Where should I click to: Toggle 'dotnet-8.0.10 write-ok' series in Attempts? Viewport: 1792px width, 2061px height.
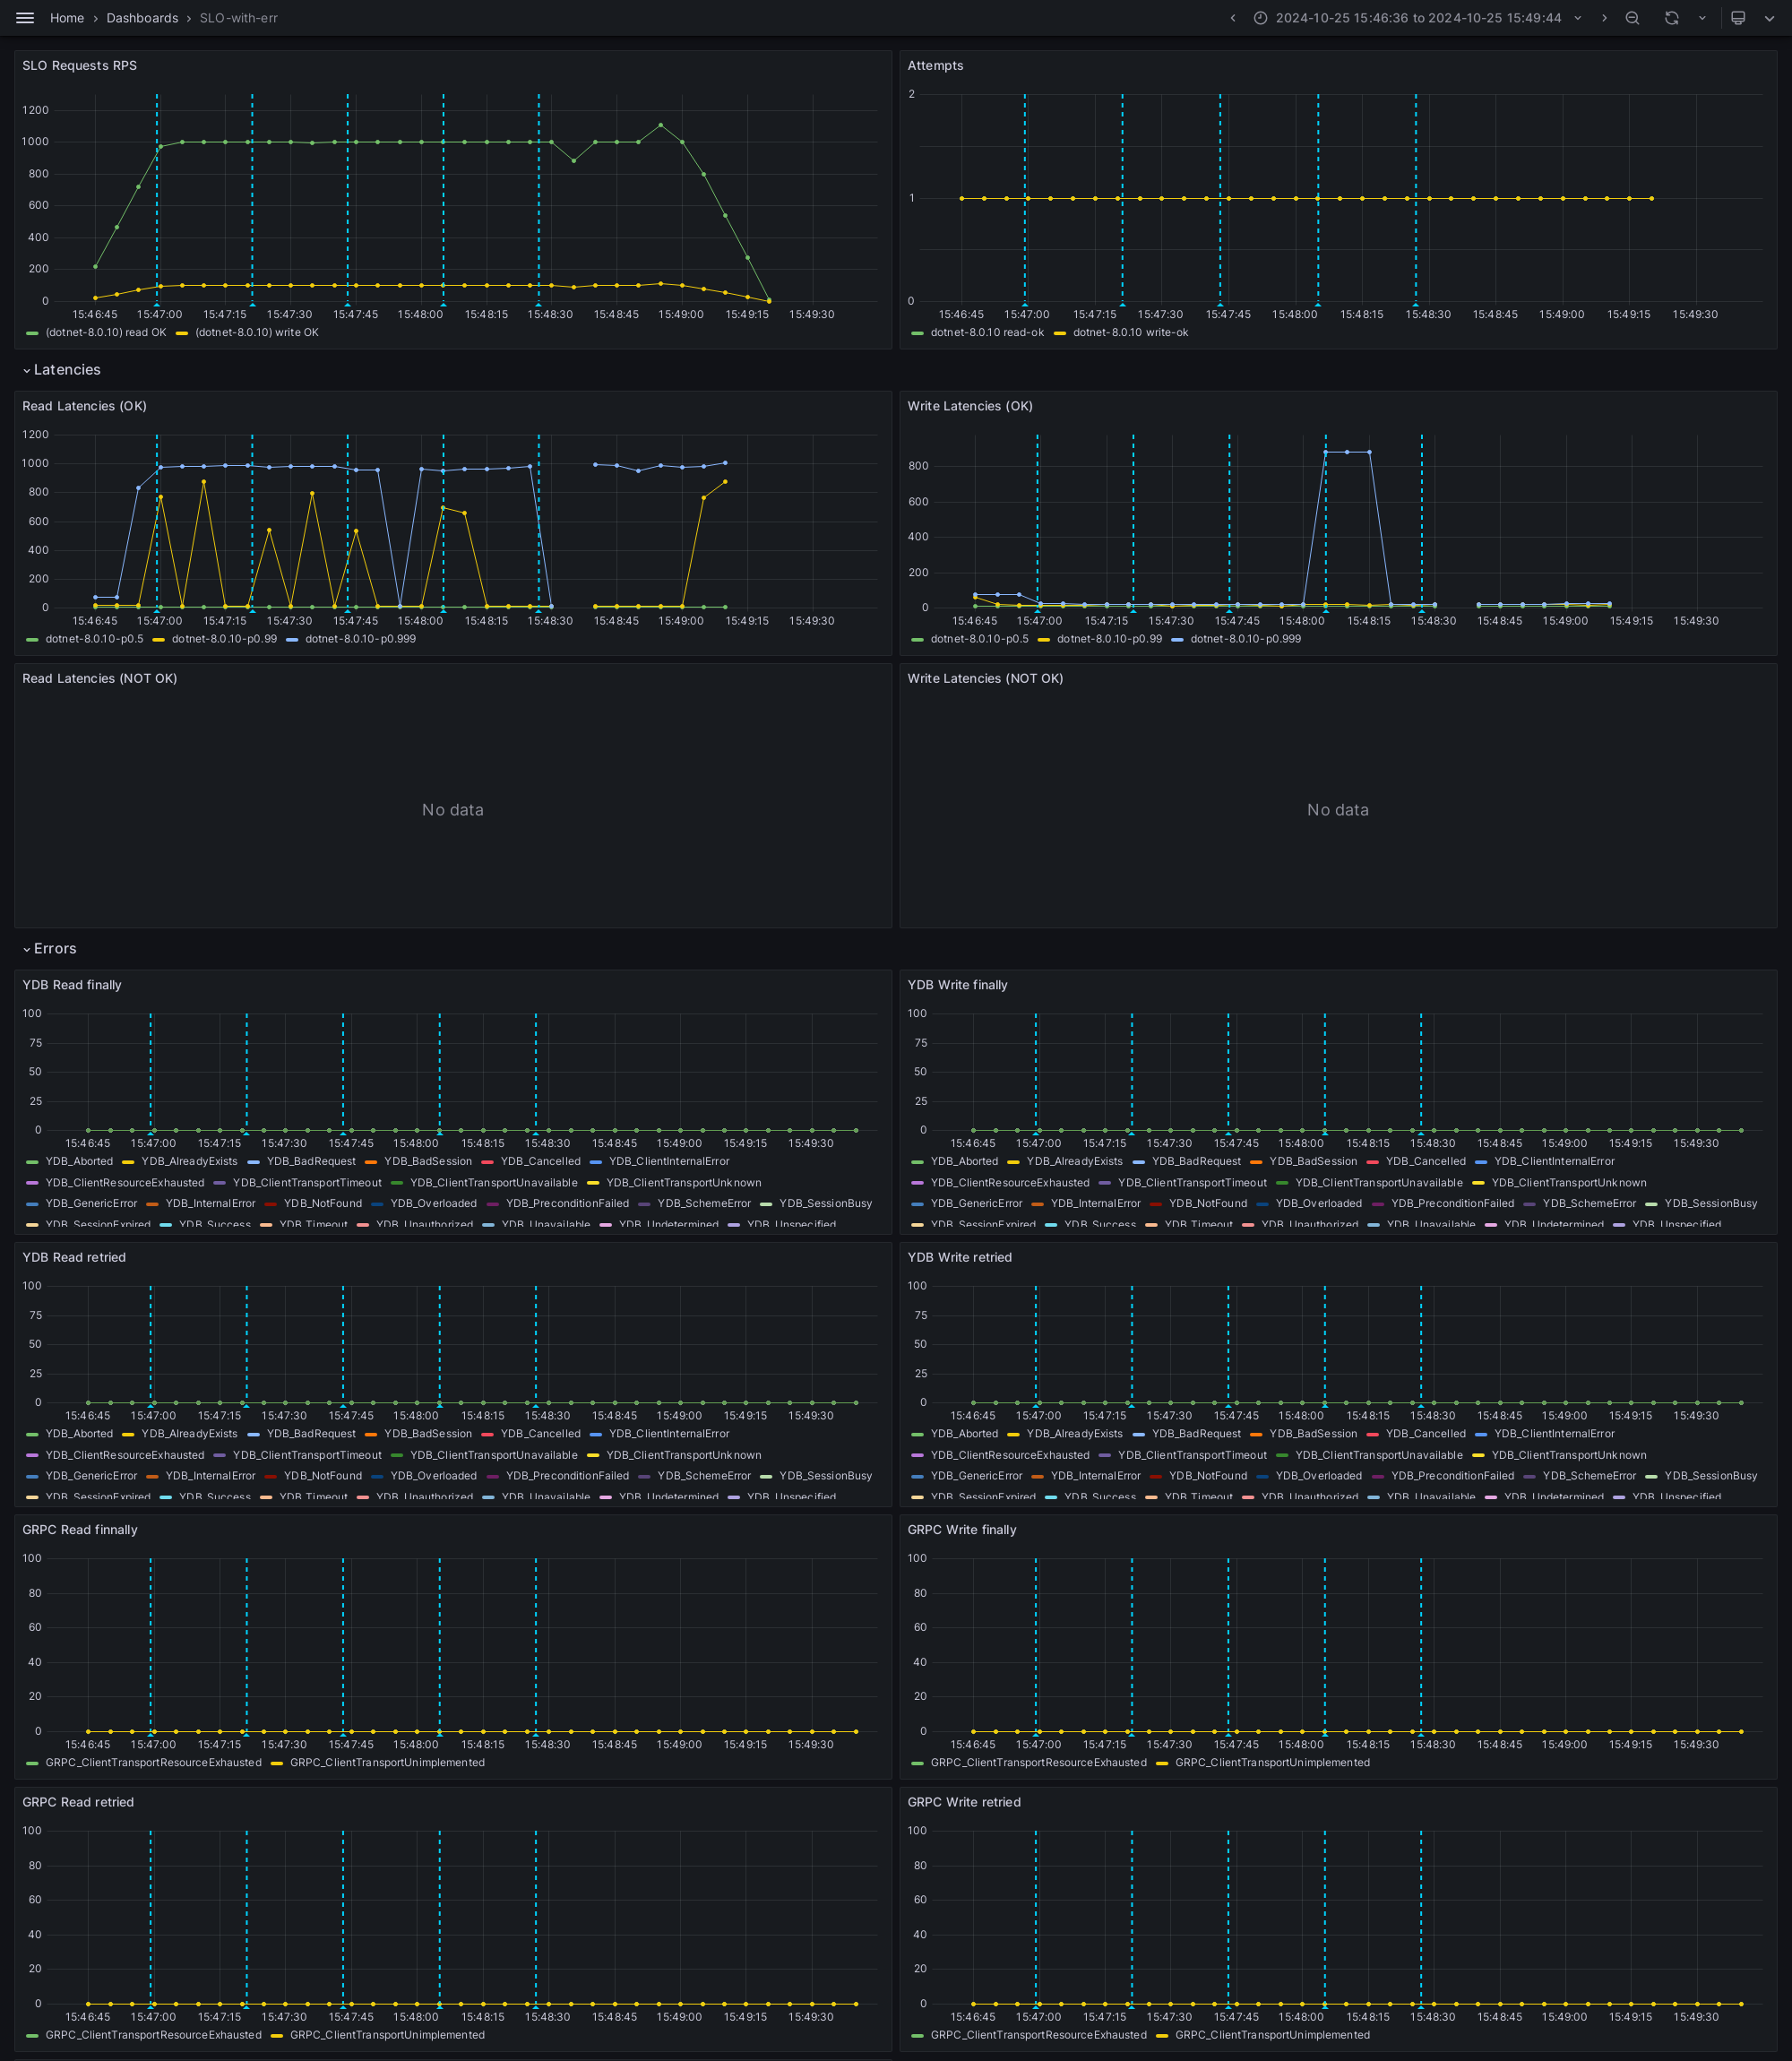(x=1131, y=333)
